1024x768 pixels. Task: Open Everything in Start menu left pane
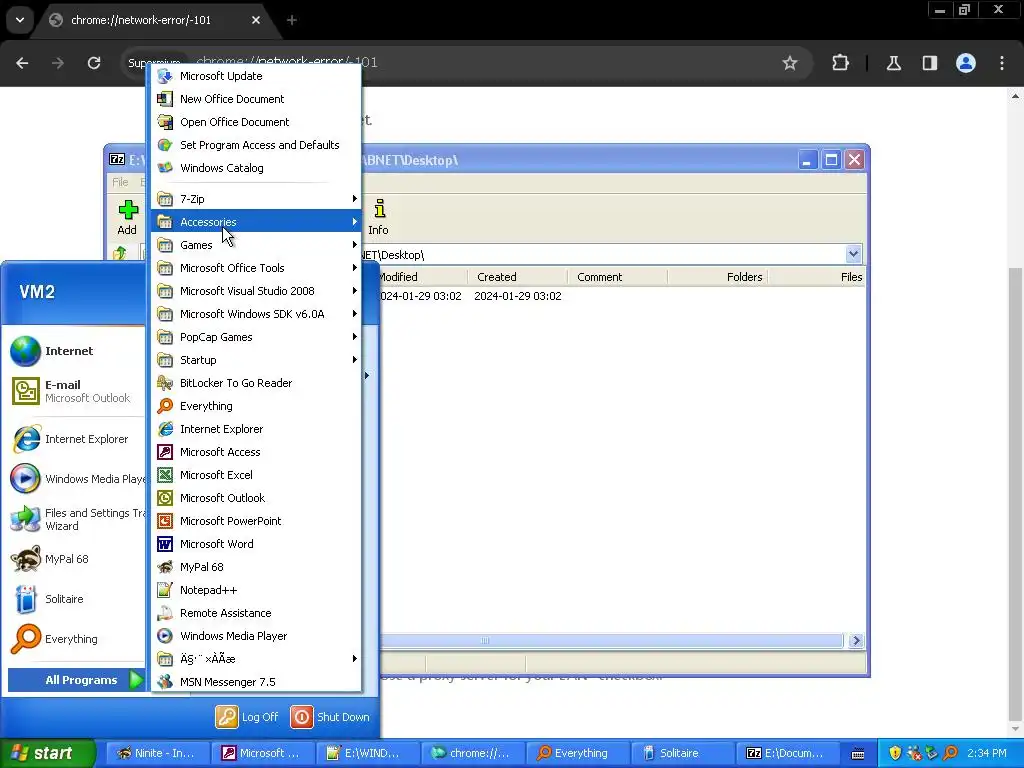[76, 639]
